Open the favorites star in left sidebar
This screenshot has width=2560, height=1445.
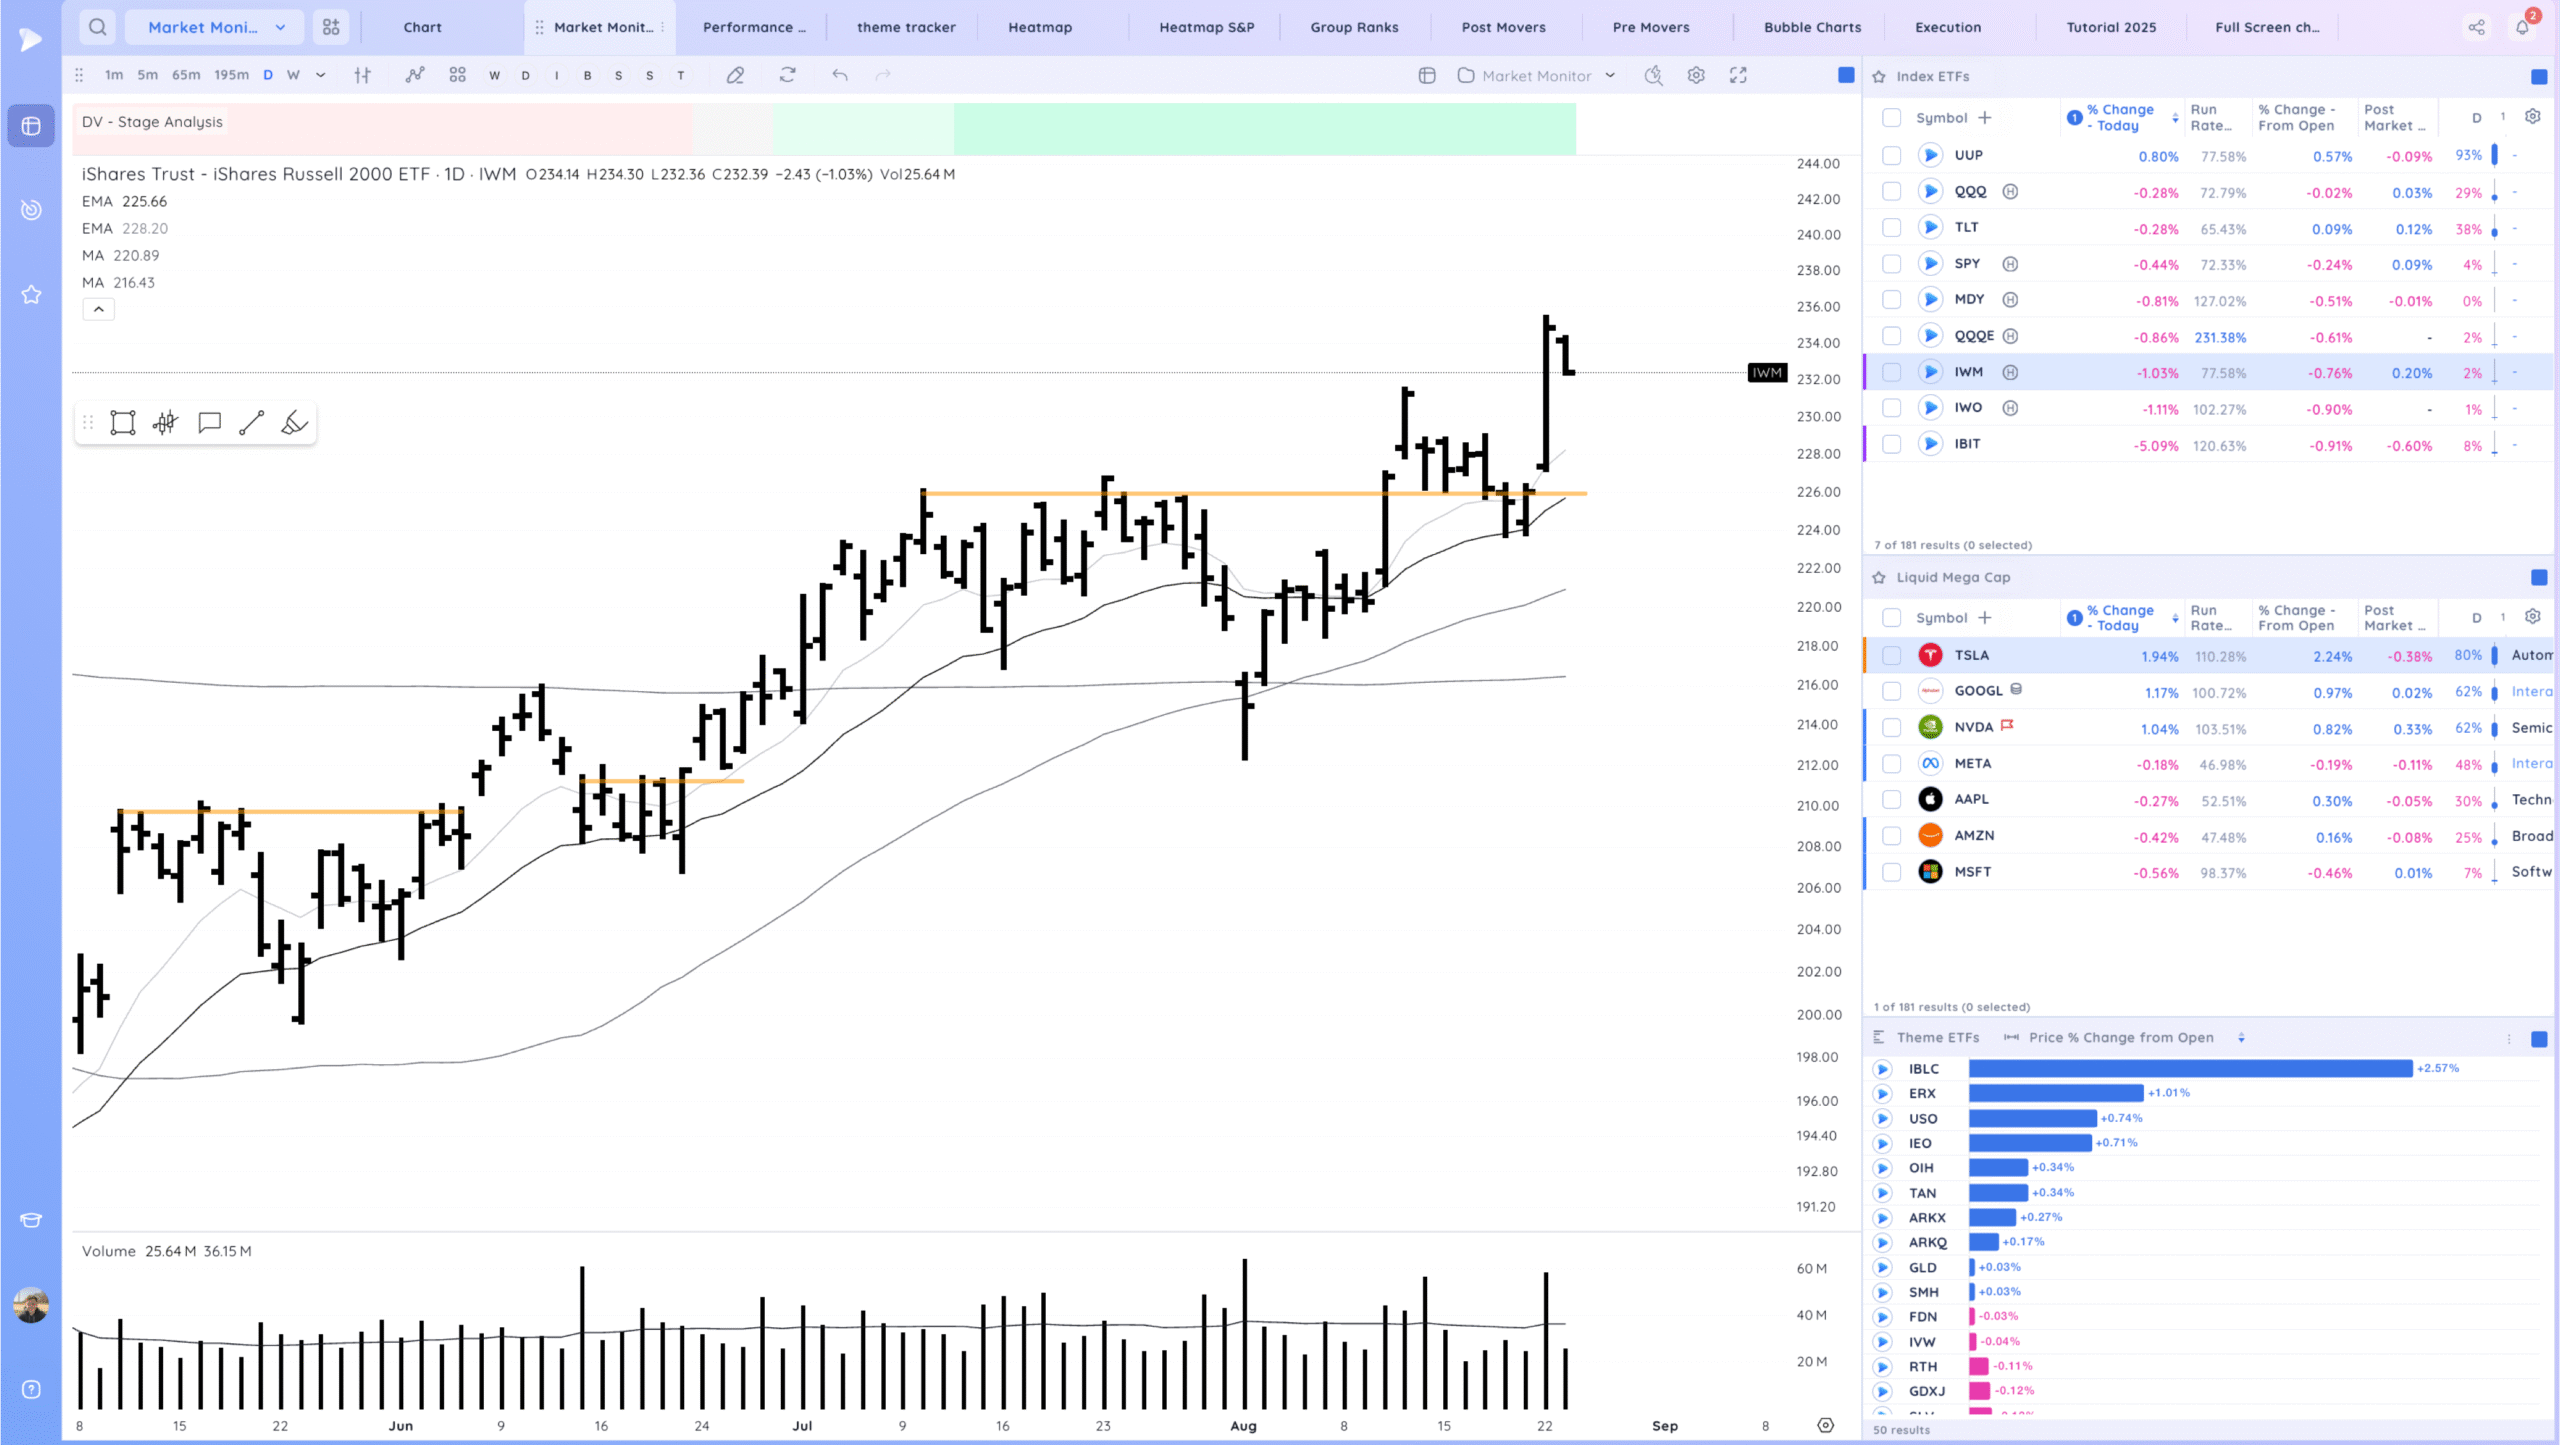pos(31,294)
